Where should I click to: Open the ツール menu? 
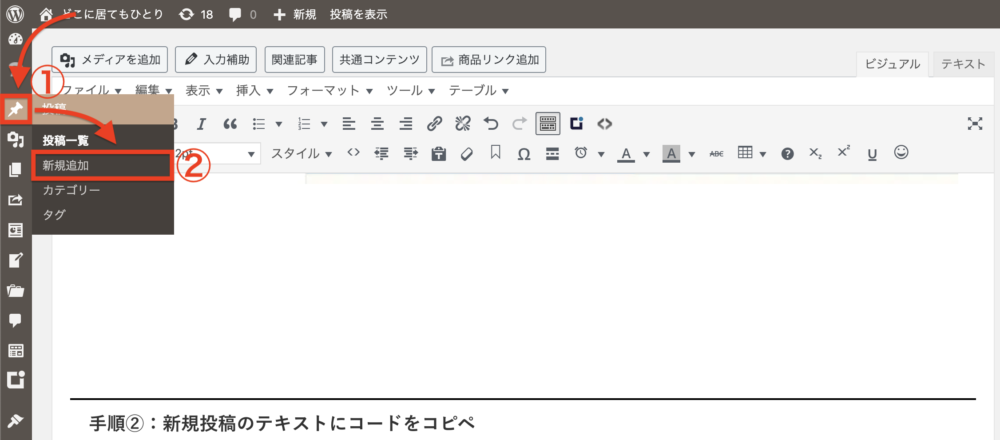[x=411, y=91]
